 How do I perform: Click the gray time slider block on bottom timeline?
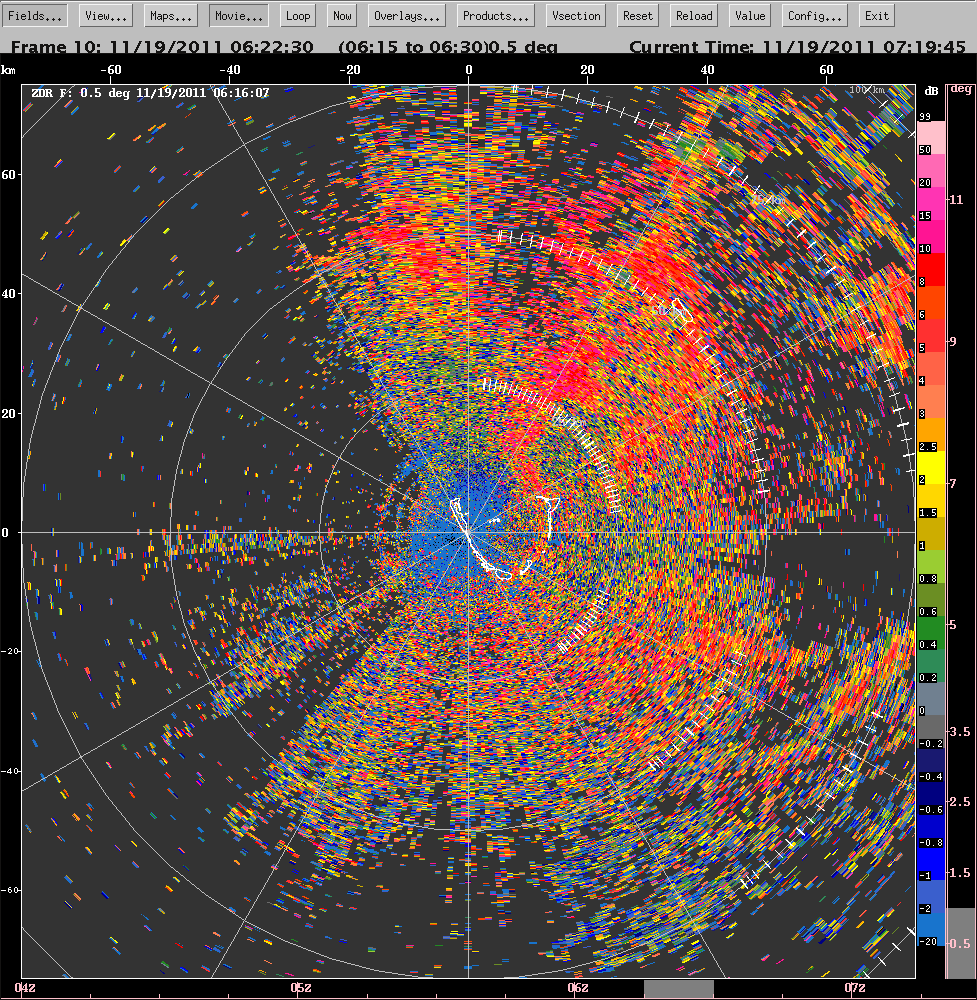[679, 989]
